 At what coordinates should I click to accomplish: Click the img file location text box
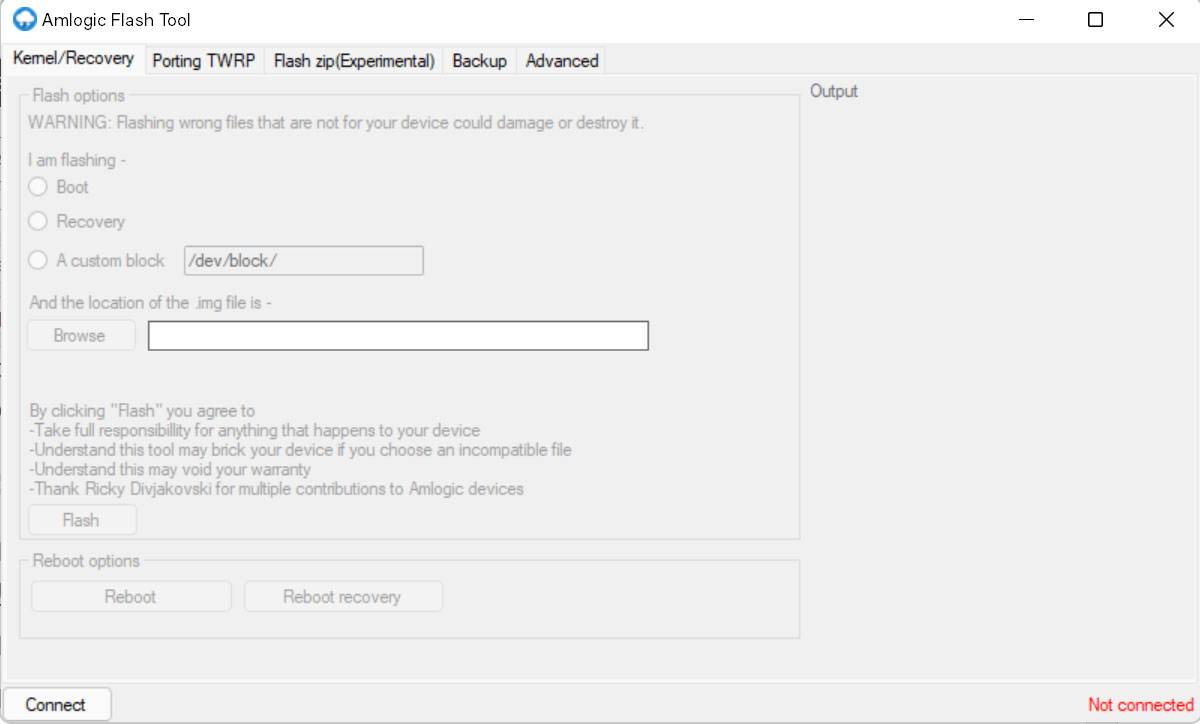397,335
